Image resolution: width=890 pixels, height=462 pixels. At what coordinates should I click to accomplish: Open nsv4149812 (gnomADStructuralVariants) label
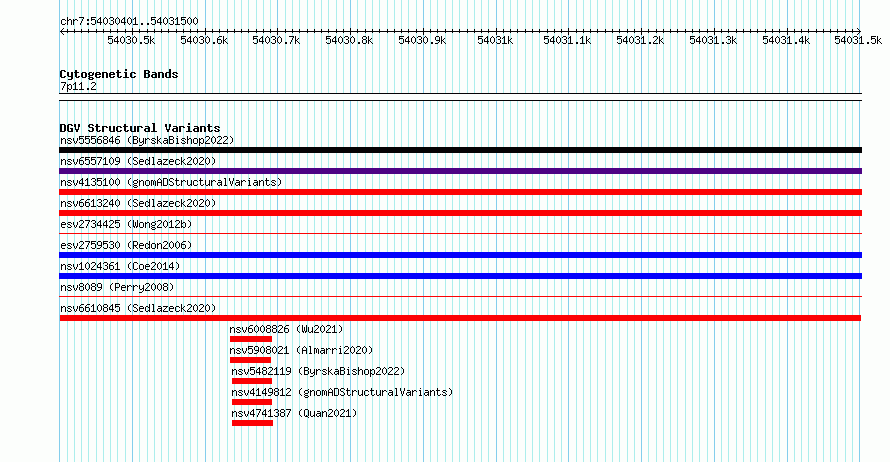pyautogui.click(x=342, y=392)
